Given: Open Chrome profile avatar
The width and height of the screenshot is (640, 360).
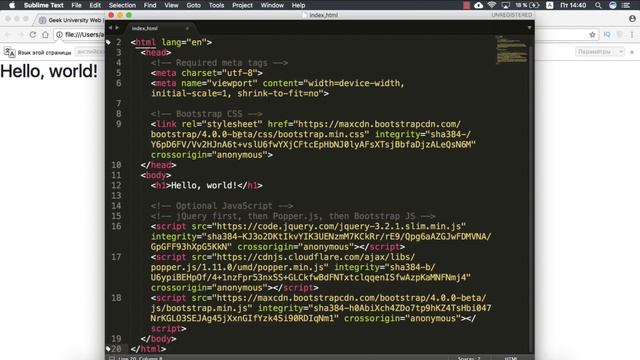Looking at the screenshot, I should [632, 18].
